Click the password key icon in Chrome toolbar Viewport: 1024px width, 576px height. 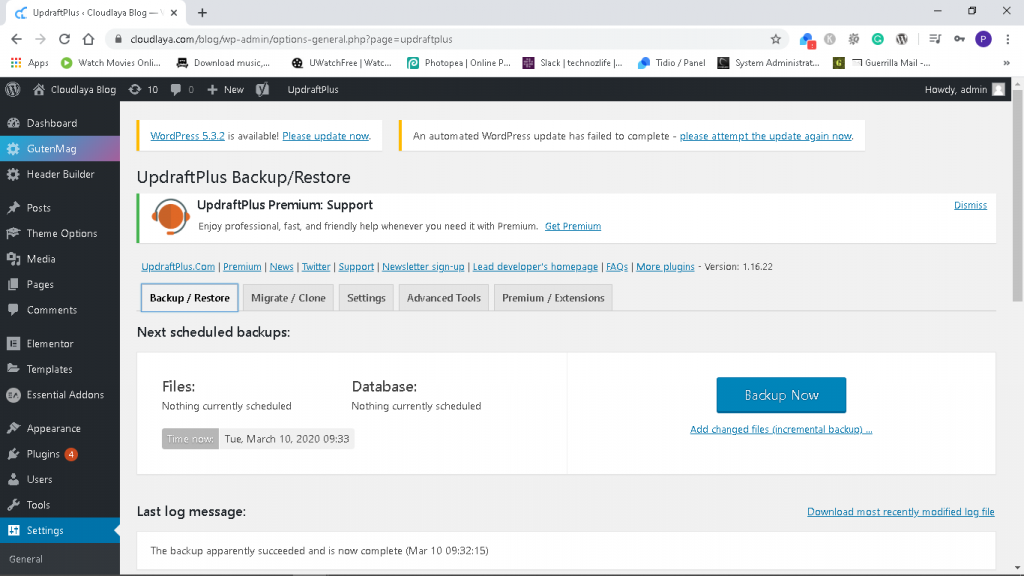(x=959, y=39)
